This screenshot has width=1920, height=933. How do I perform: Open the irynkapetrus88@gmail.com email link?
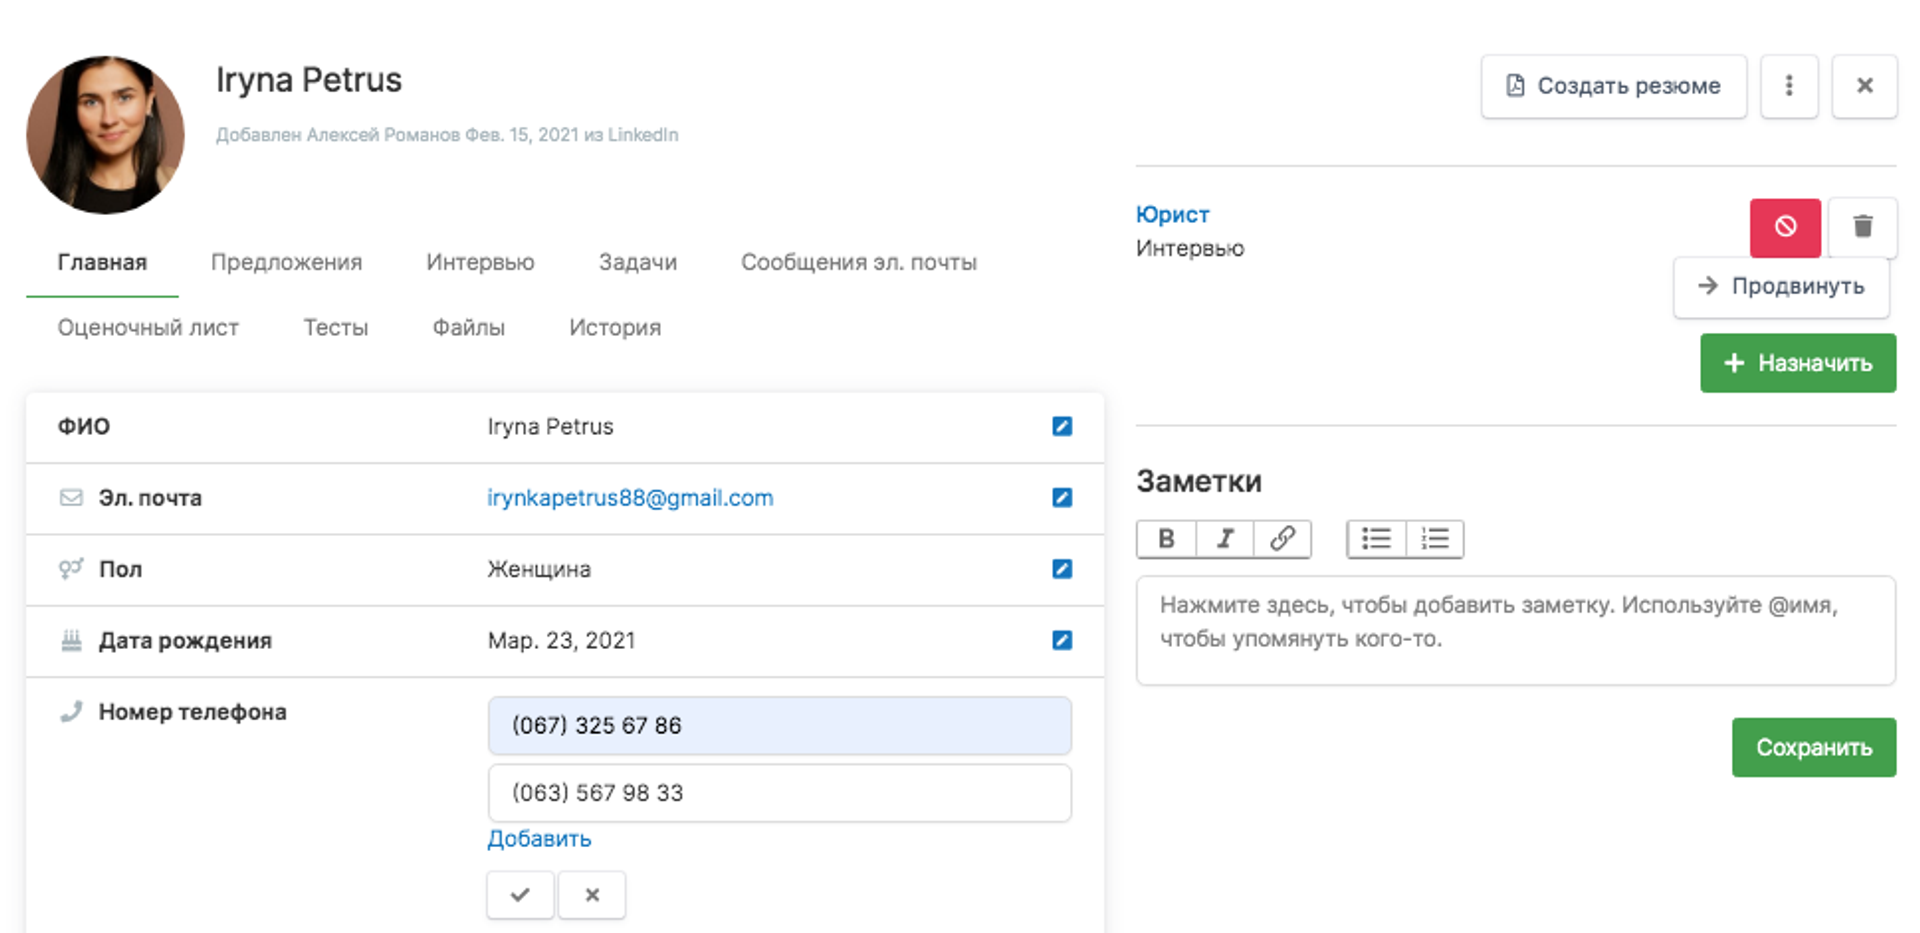(x=630, y=498)
